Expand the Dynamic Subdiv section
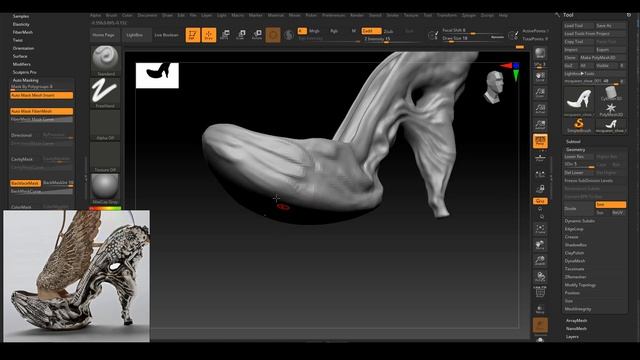 (x=580, y=221)
